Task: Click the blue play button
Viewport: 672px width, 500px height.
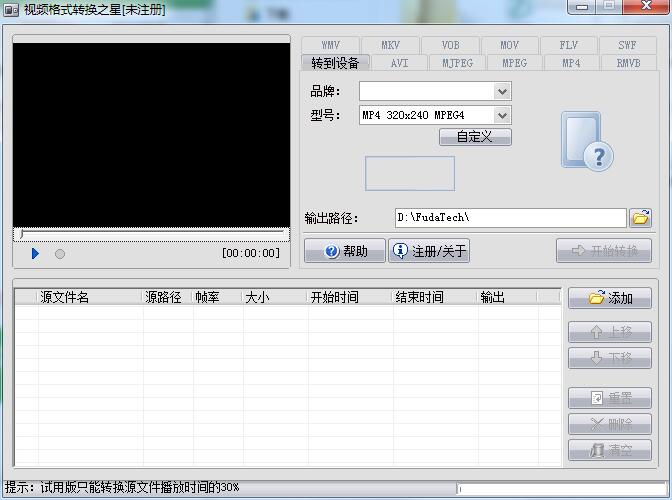Action: (x=35, y=254)
